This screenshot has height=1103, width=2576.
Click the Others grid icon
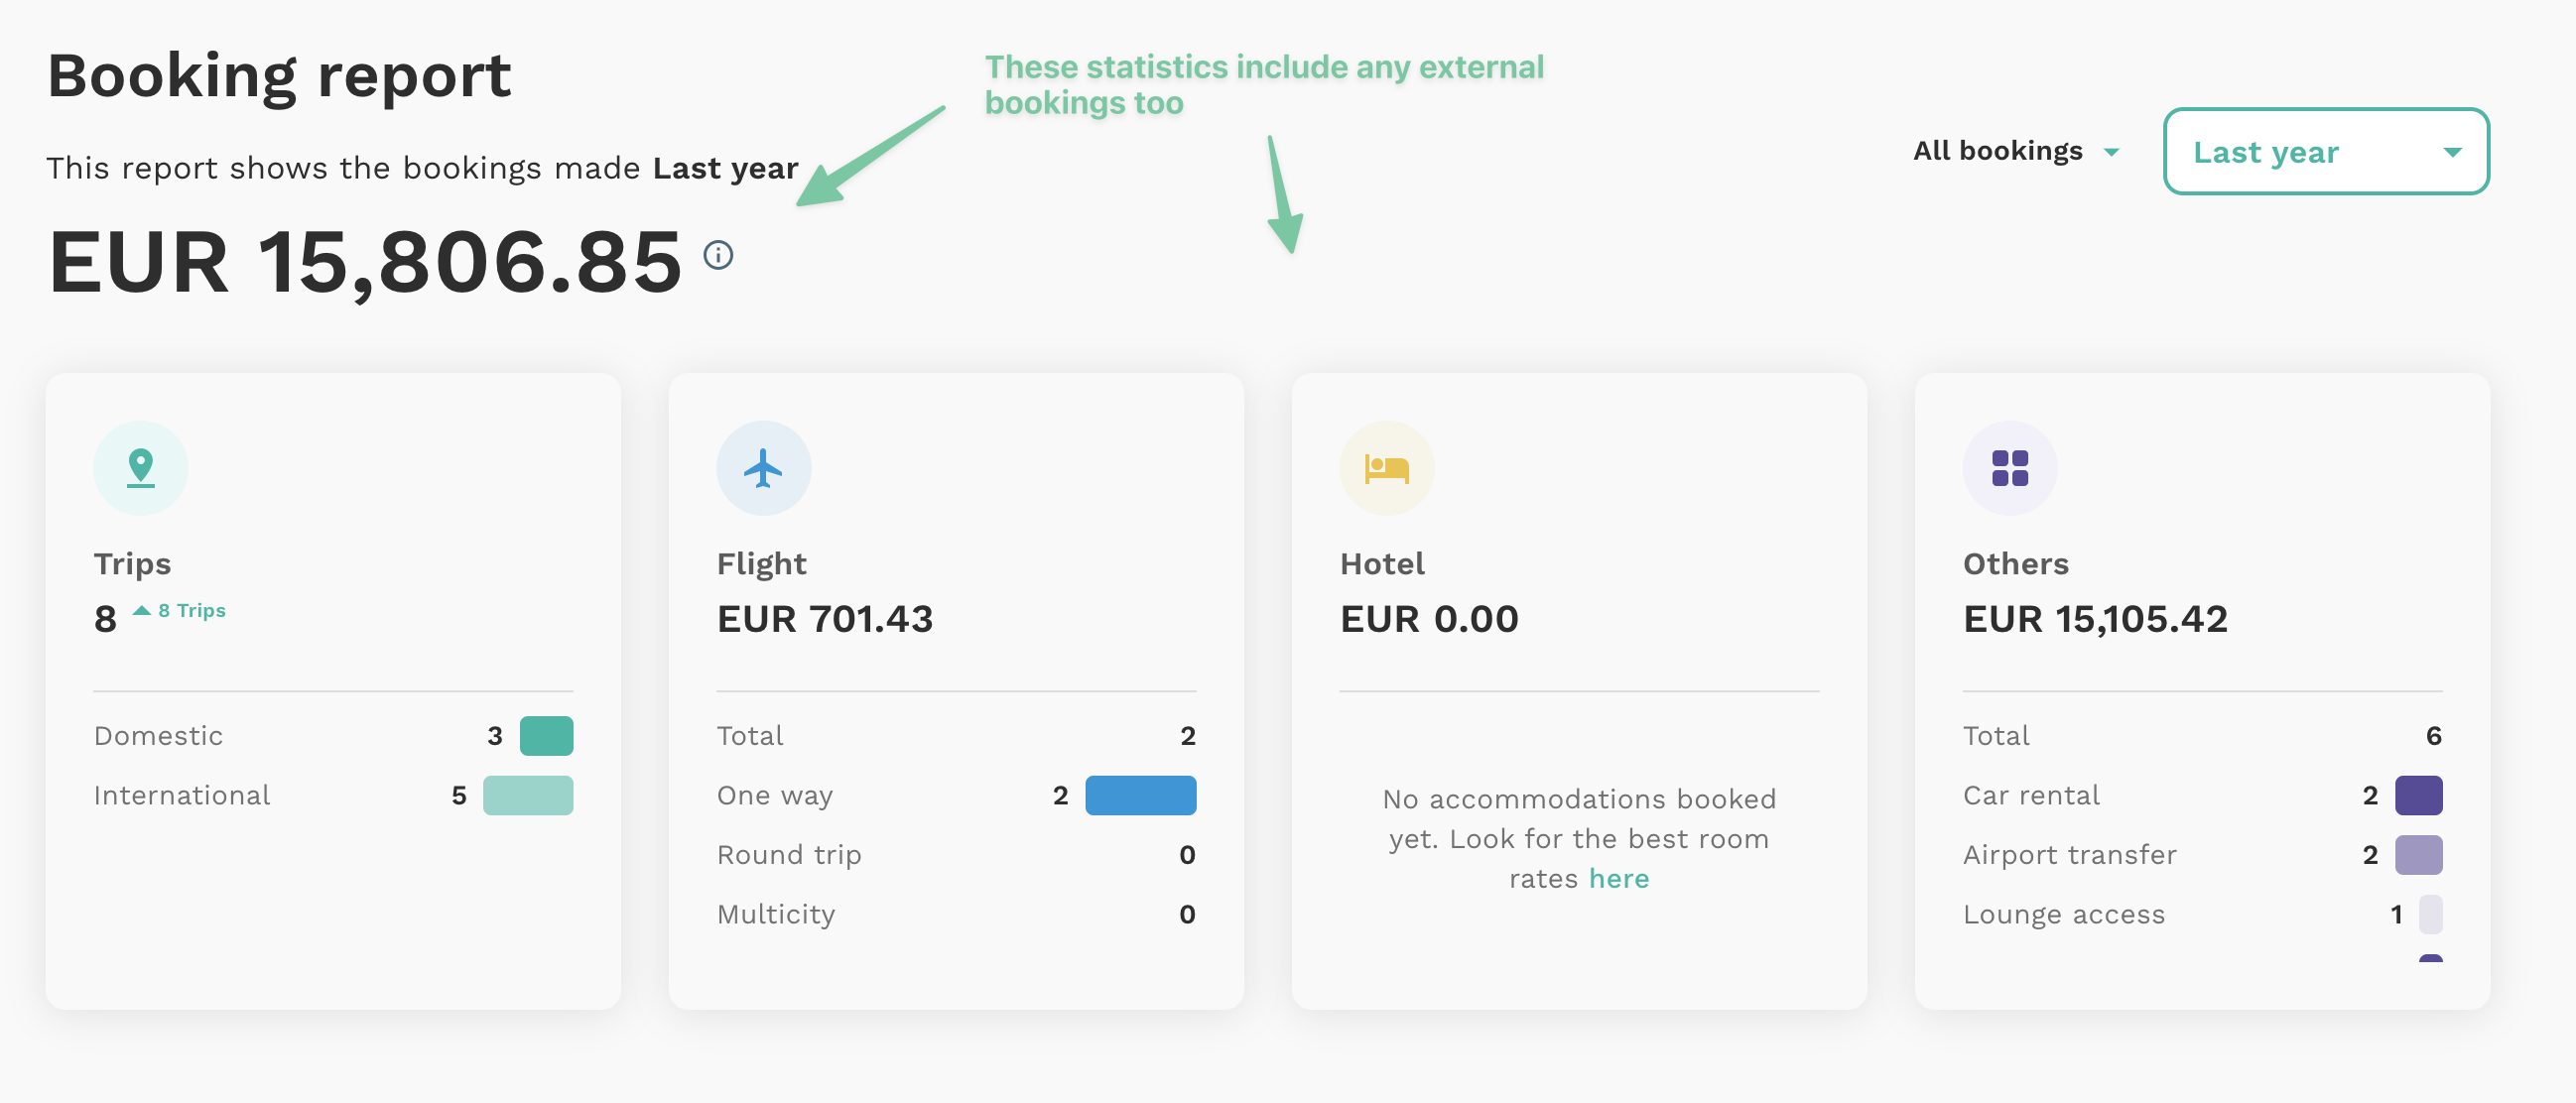tap(2010, 468)
